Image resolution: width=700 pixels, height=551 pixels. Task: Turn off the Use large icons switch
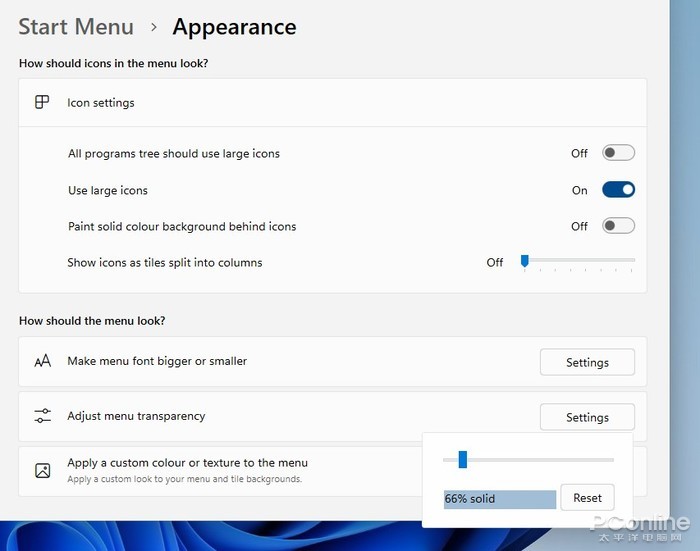(x=618, y=190)
